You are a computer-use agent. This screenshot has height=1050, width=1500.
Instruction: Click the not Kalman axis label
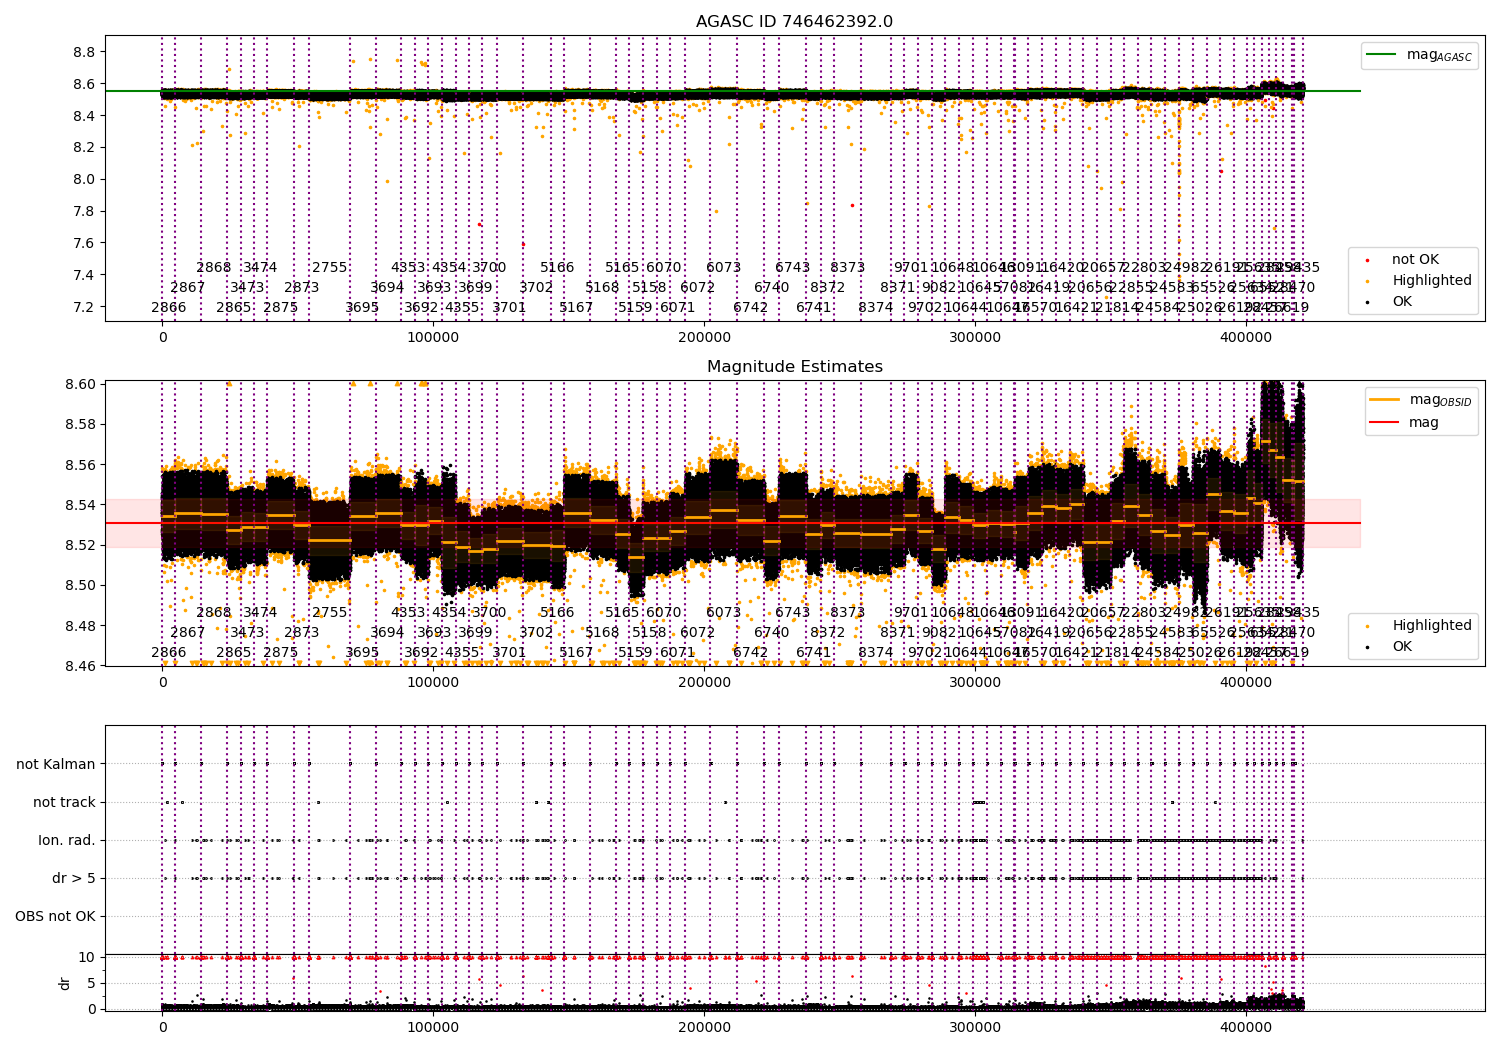click(56, 764)
